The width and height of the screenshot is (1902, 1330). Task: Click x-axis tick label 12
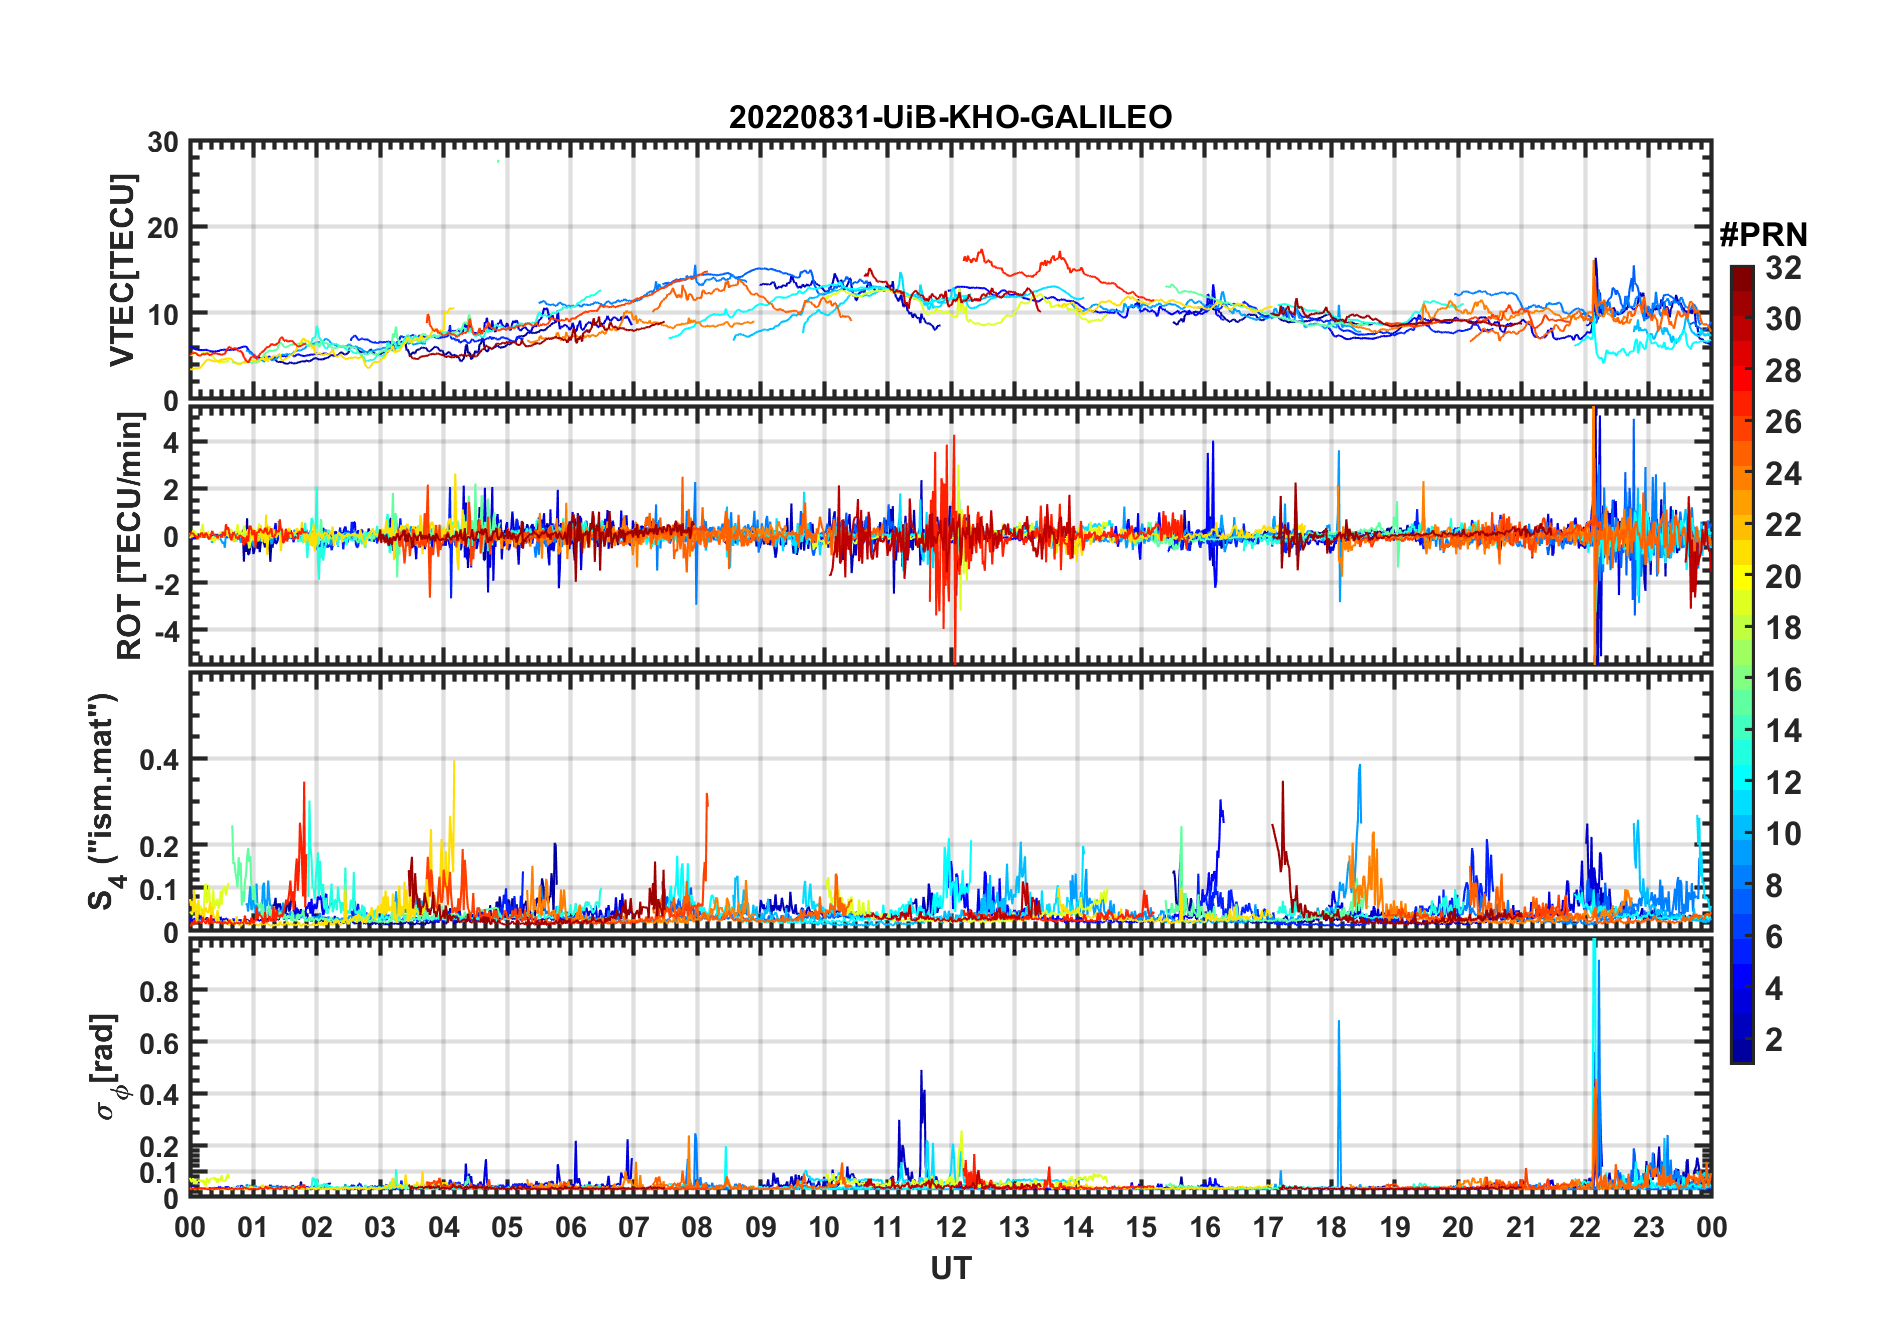click(951, 1228)
